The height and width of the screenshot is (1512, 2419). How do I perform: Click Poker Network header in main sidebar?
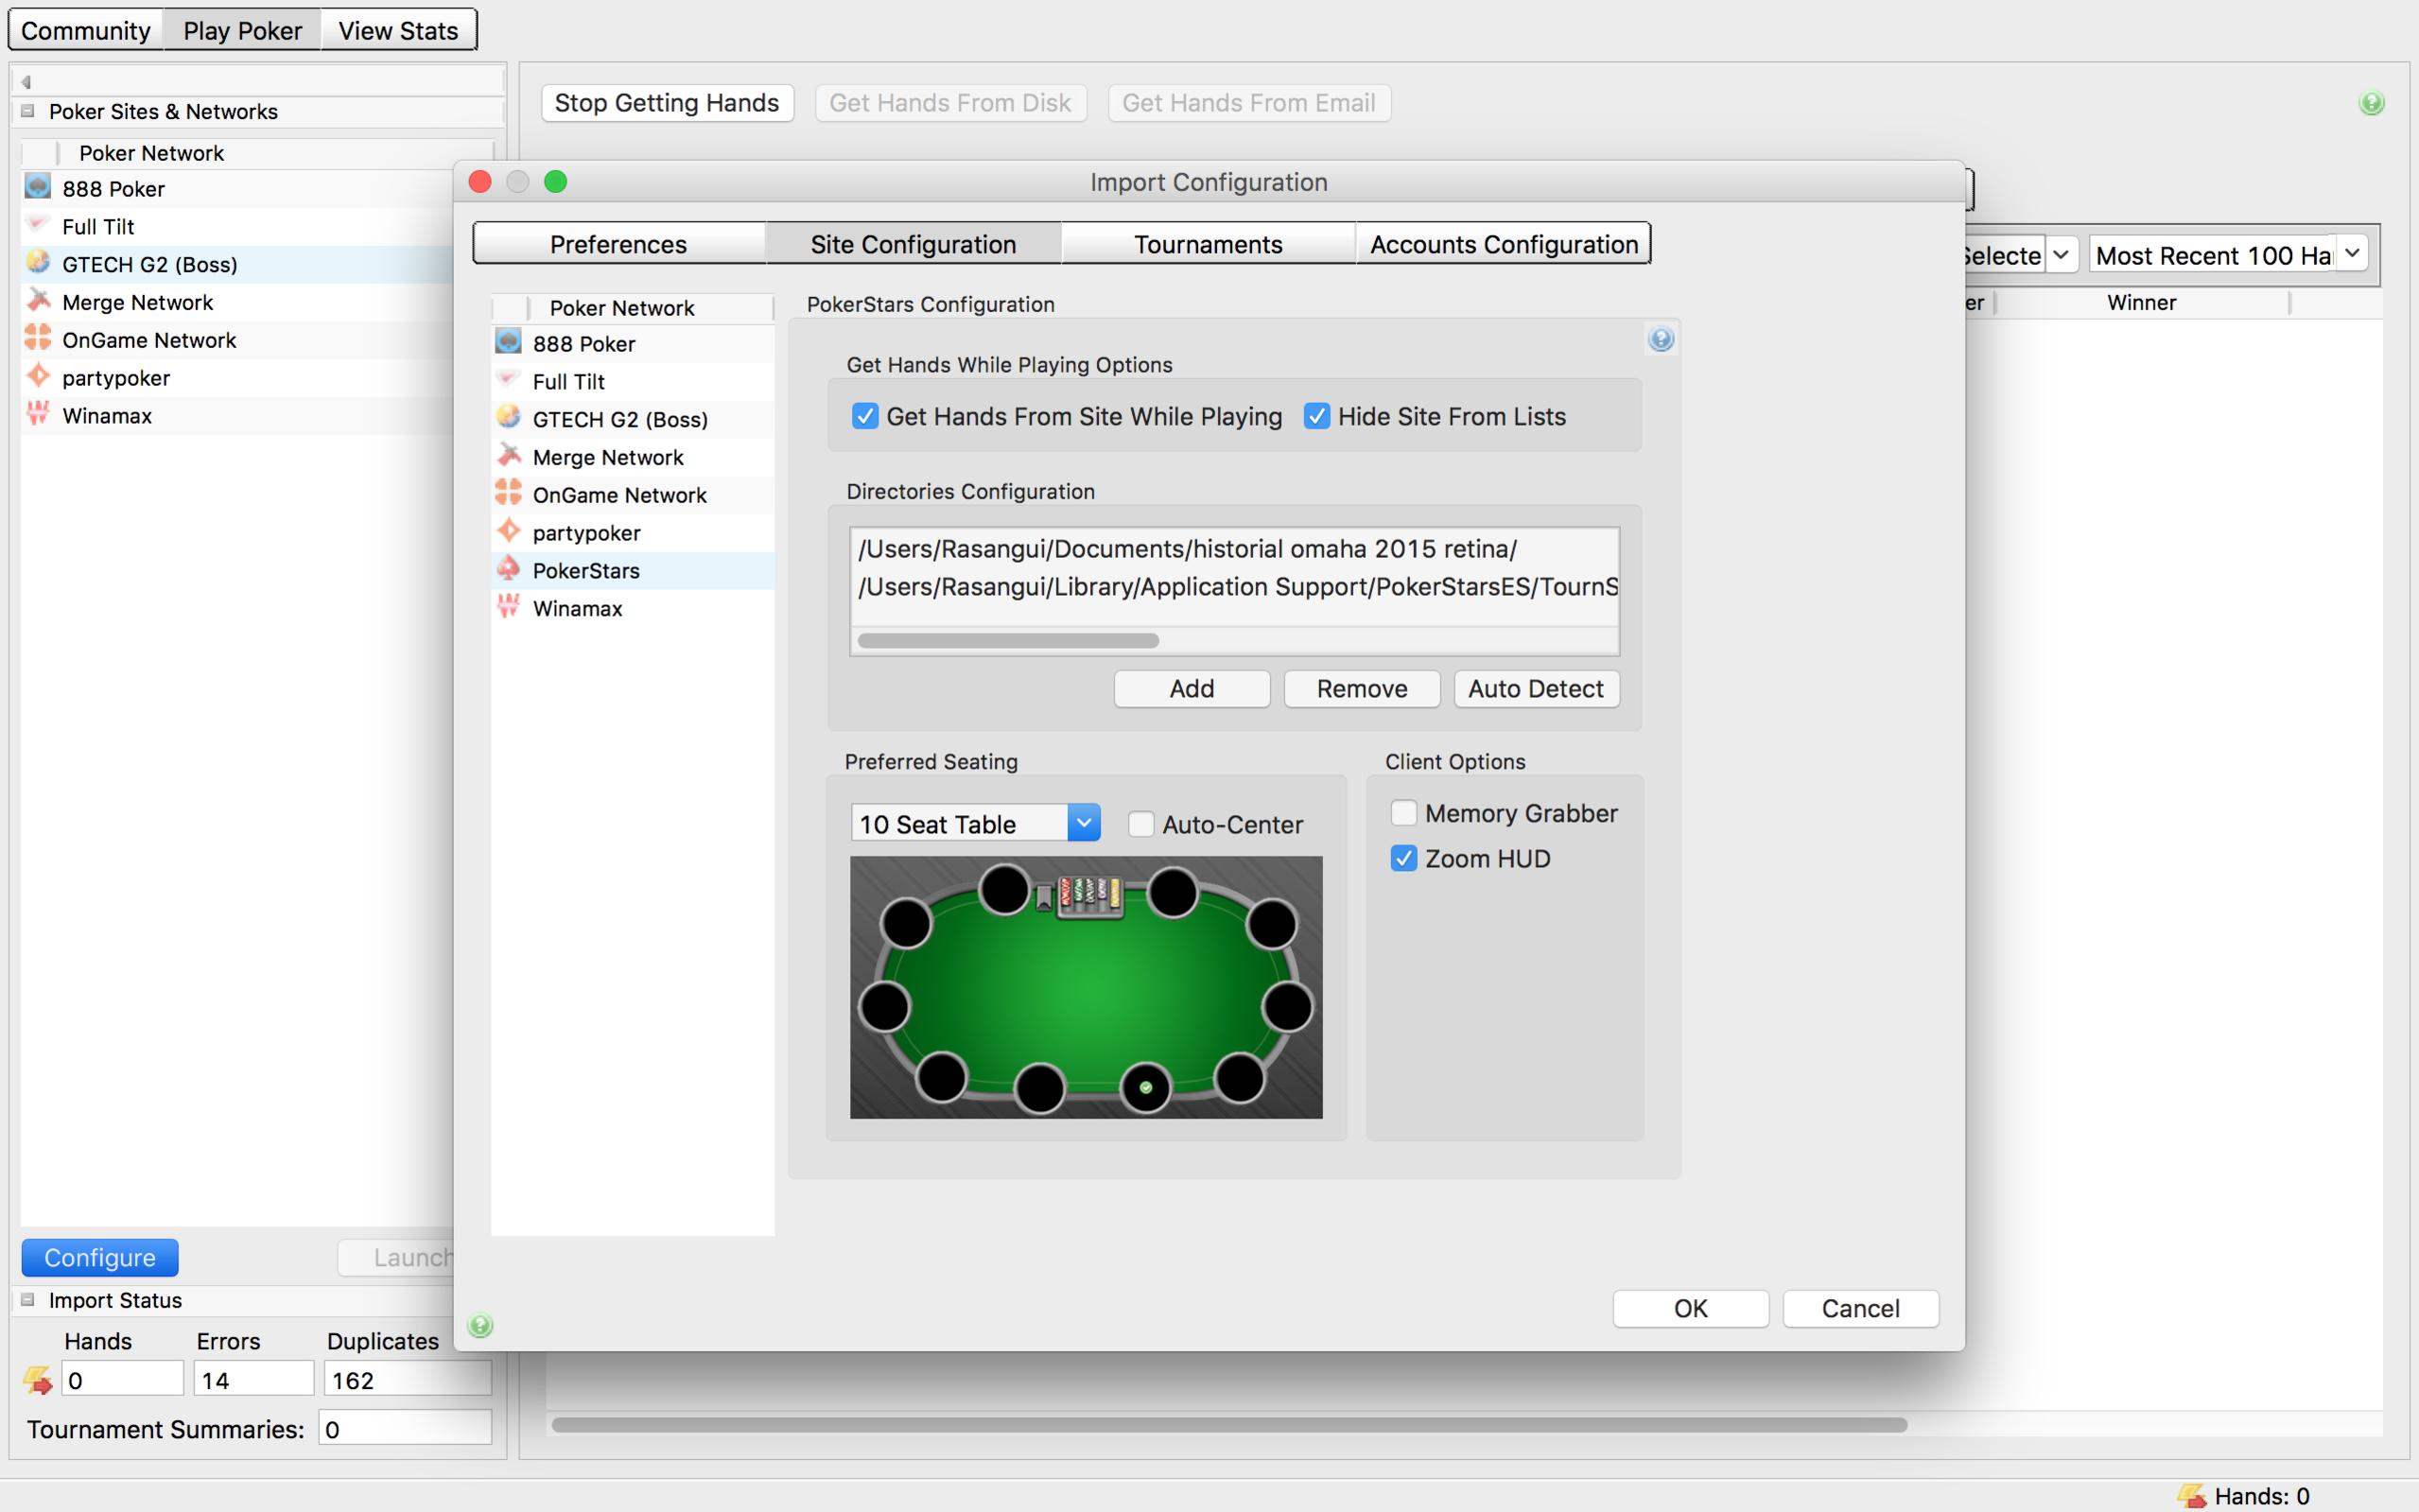pyautogui.click(x=151, y=153)
